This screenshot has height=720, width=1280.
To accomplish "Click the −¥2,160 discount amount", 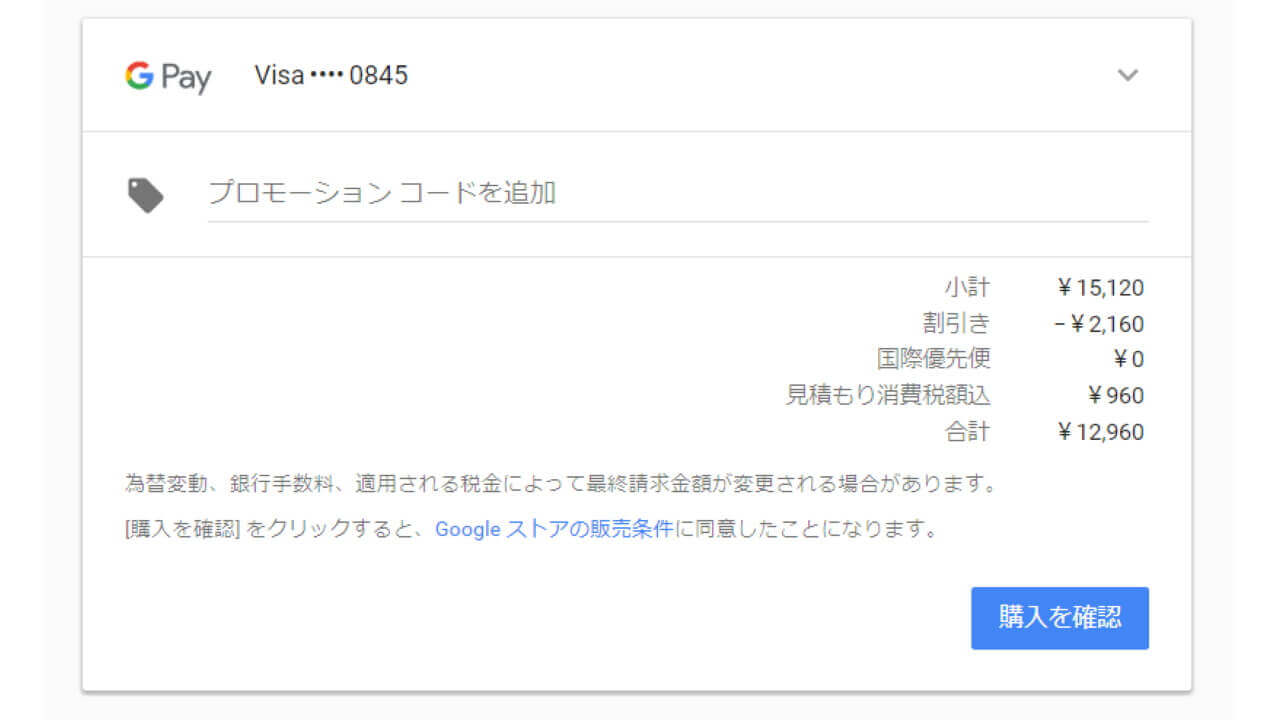I will tap(1098, 325).
